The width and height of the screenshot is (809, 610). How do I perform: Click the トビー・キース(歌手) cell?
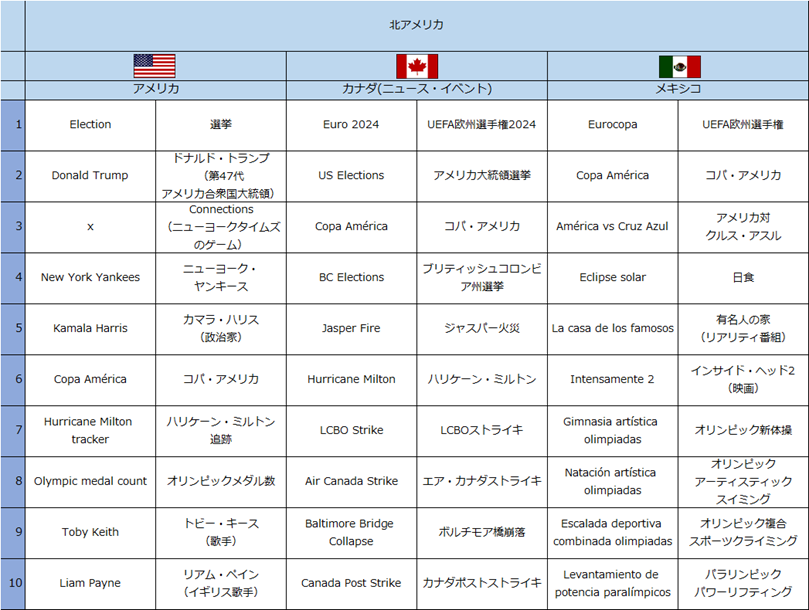click(x=221, y=532)
